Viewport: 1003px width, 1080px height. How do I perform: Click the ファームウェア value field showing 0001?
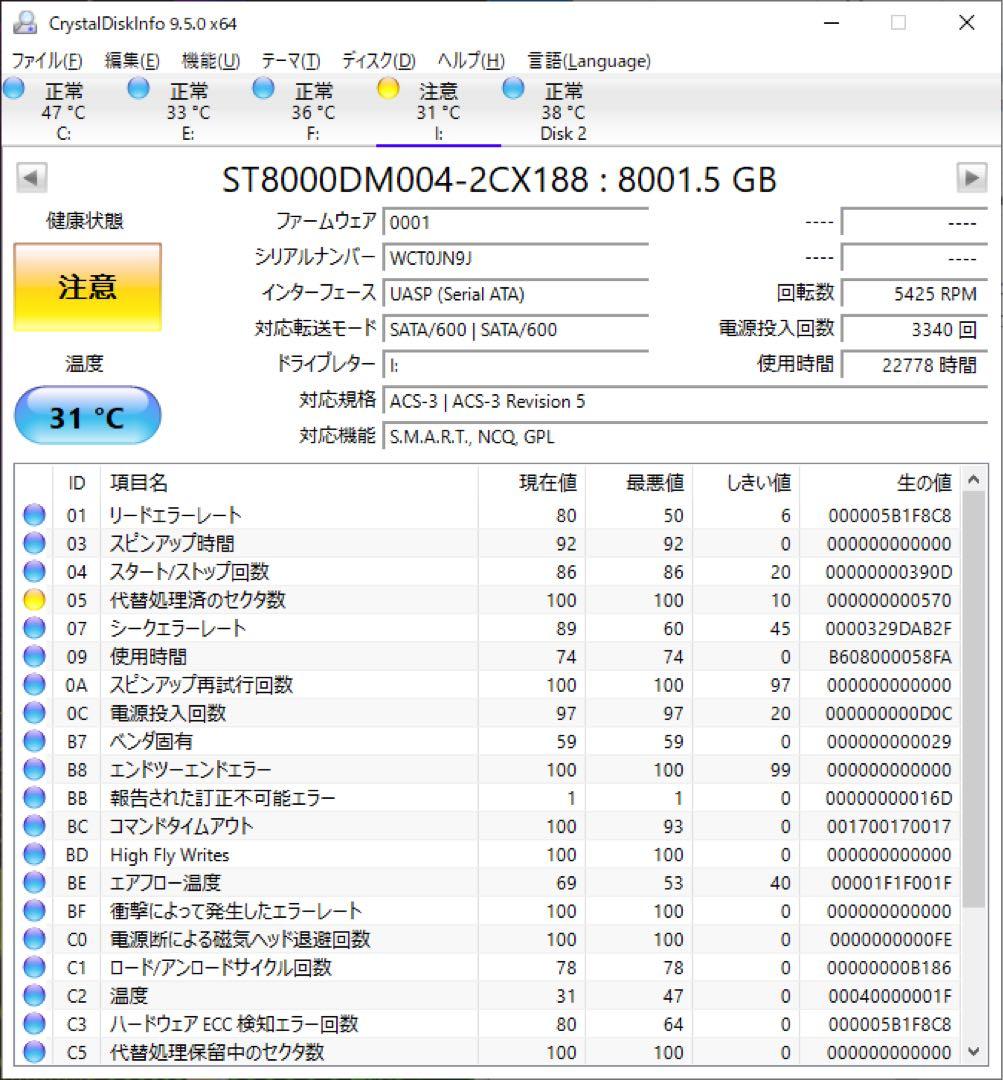(x=517, y=221)
